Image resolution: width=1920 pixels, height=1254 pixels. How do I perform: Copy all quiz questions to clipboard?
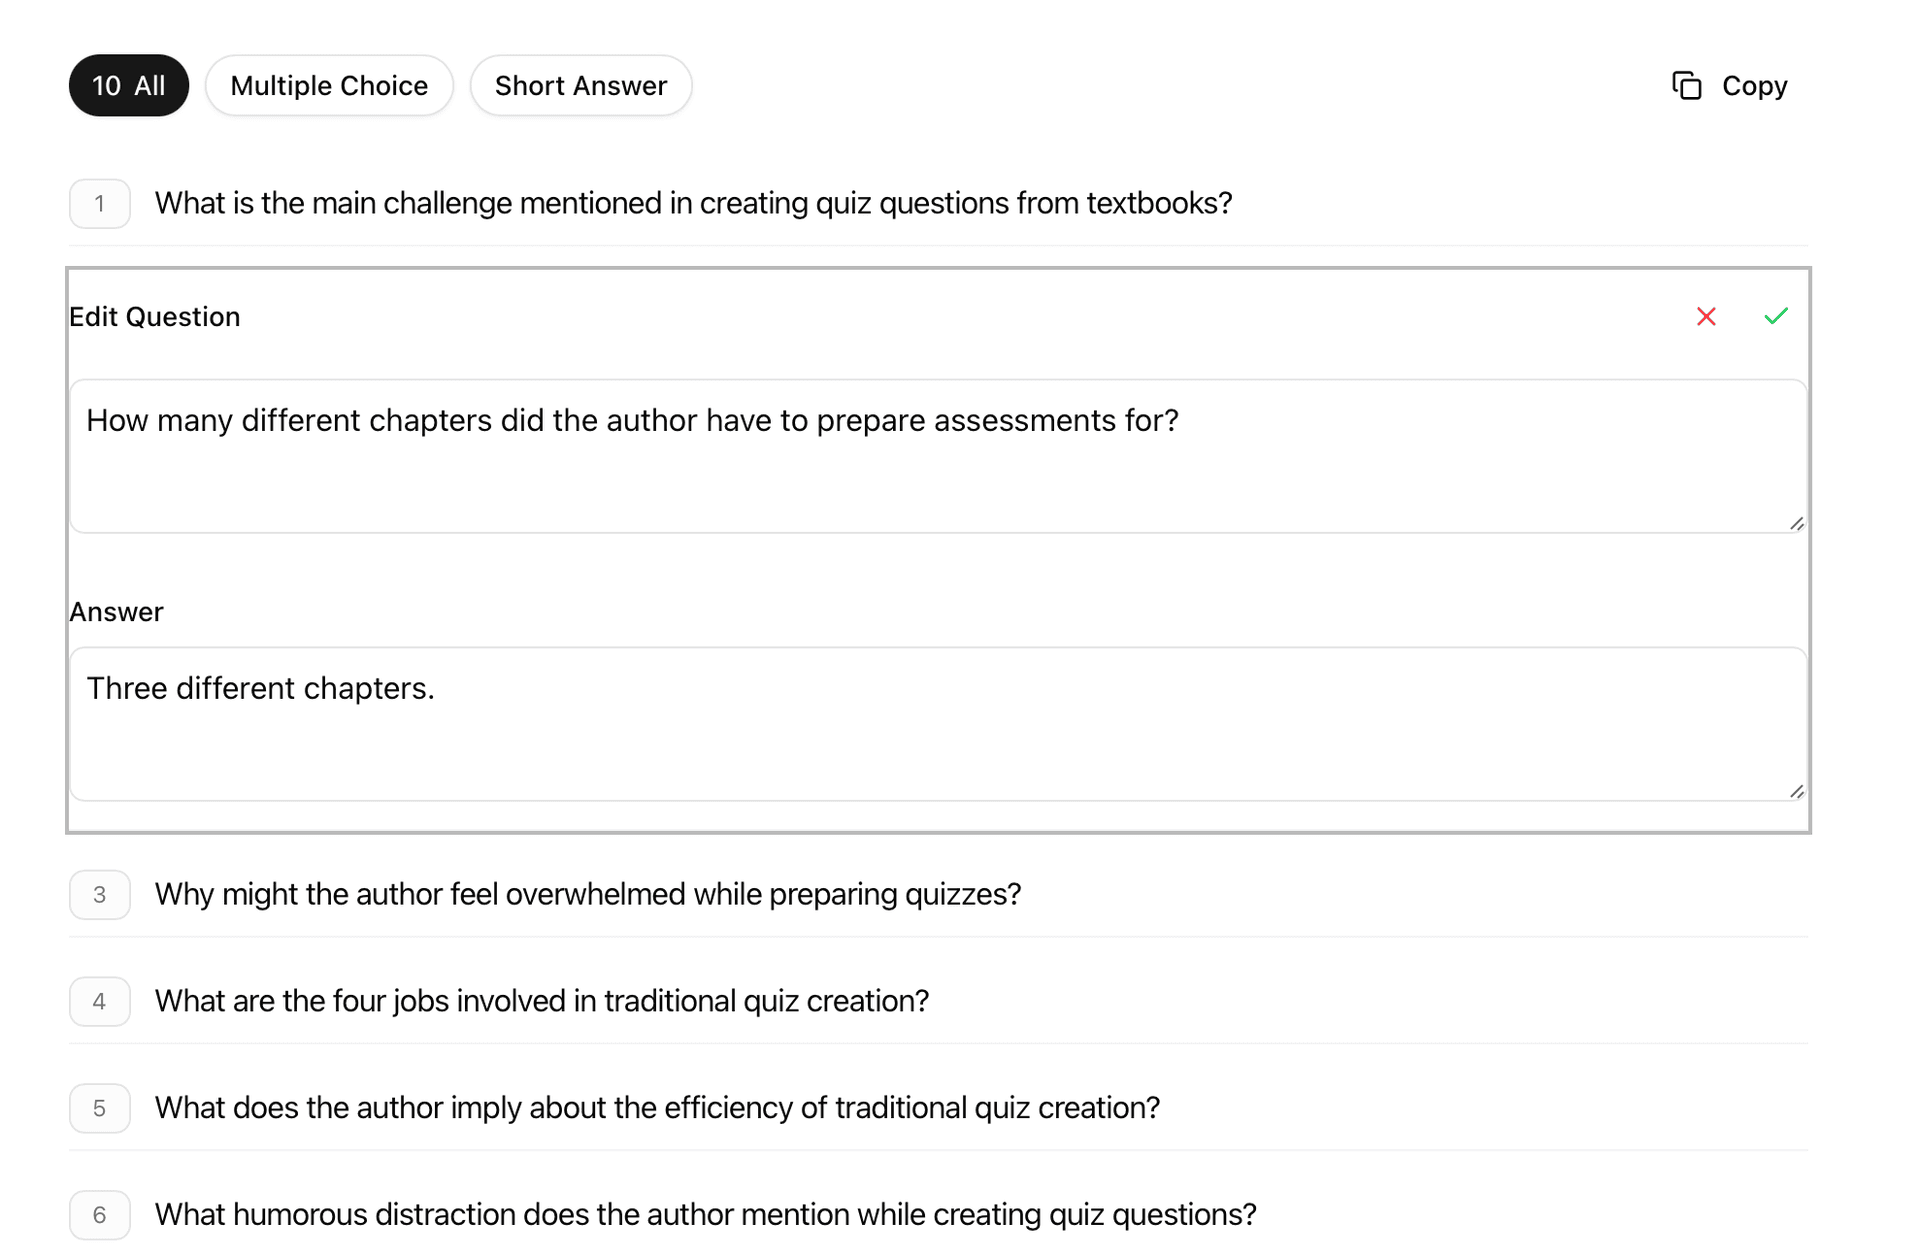tap(1753, 86)
